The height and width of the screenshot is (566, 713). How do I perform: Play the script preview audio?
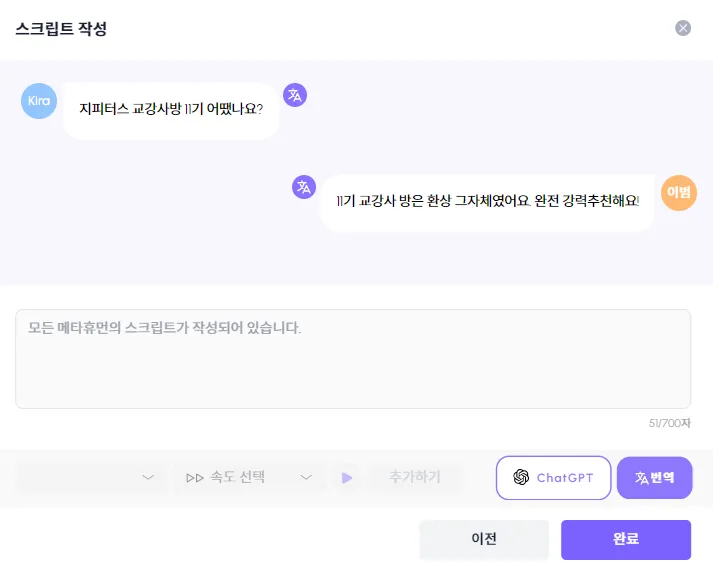347,477
